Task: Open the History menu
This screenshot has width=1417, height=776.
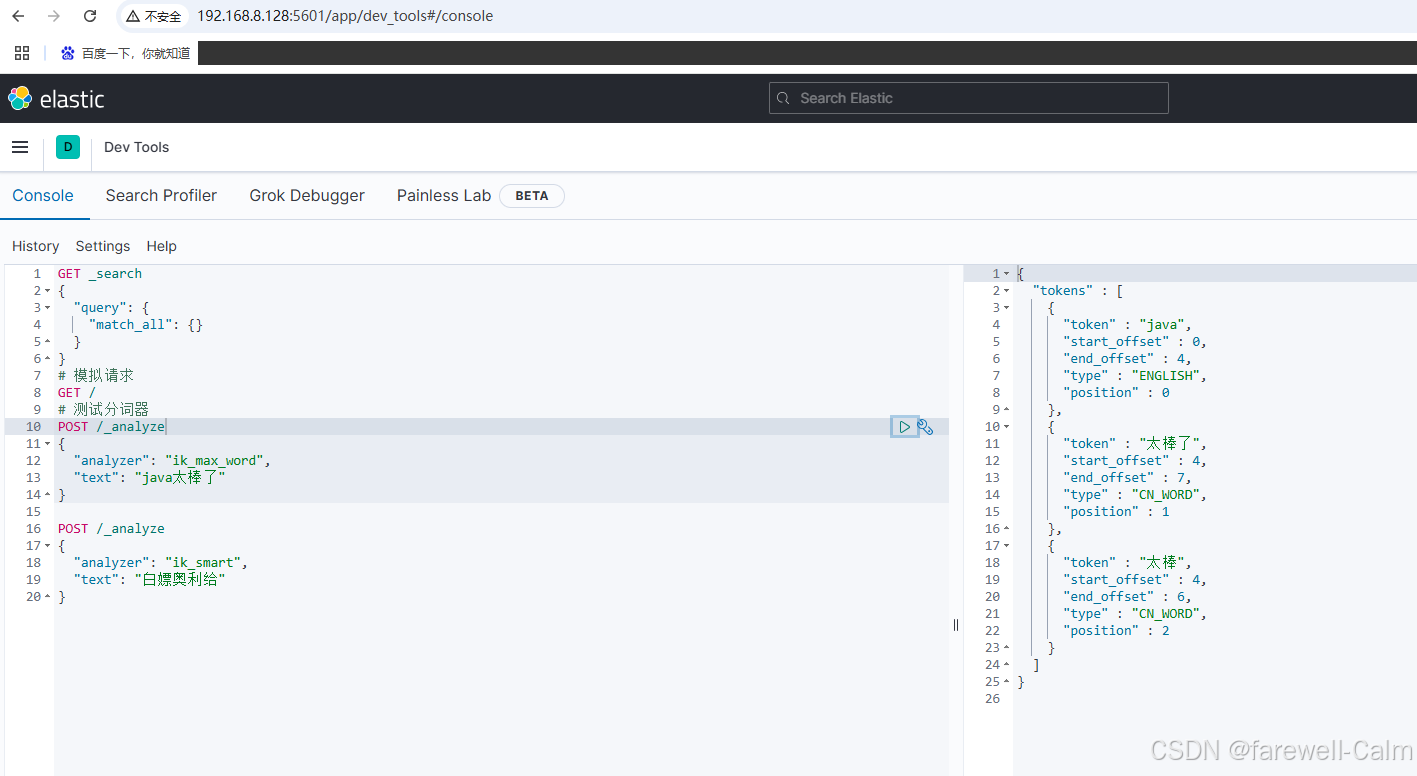Action: coord(36,246)
